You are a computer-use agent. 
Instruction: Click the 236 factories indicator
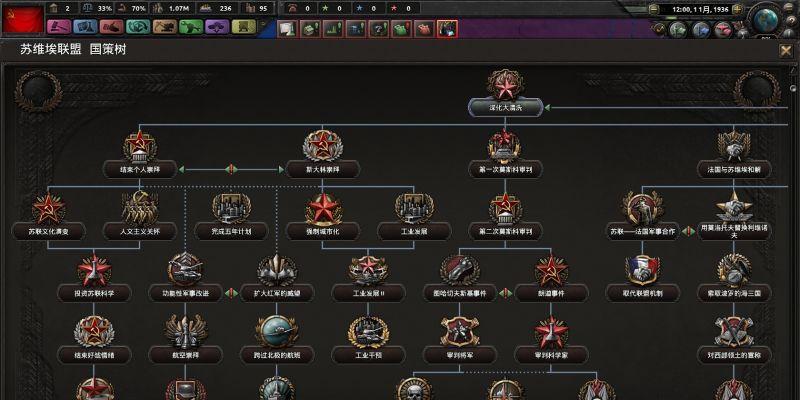tap(217, 8)
